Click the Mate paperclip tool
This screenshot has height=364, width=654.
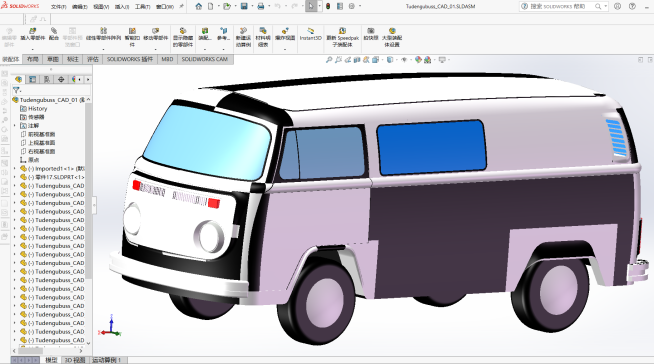coord(54,34)
